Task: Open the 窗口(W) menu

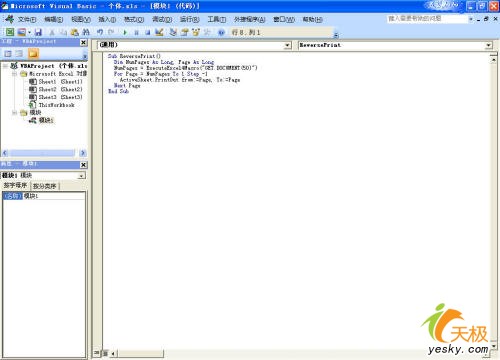Action: point(284,19)
